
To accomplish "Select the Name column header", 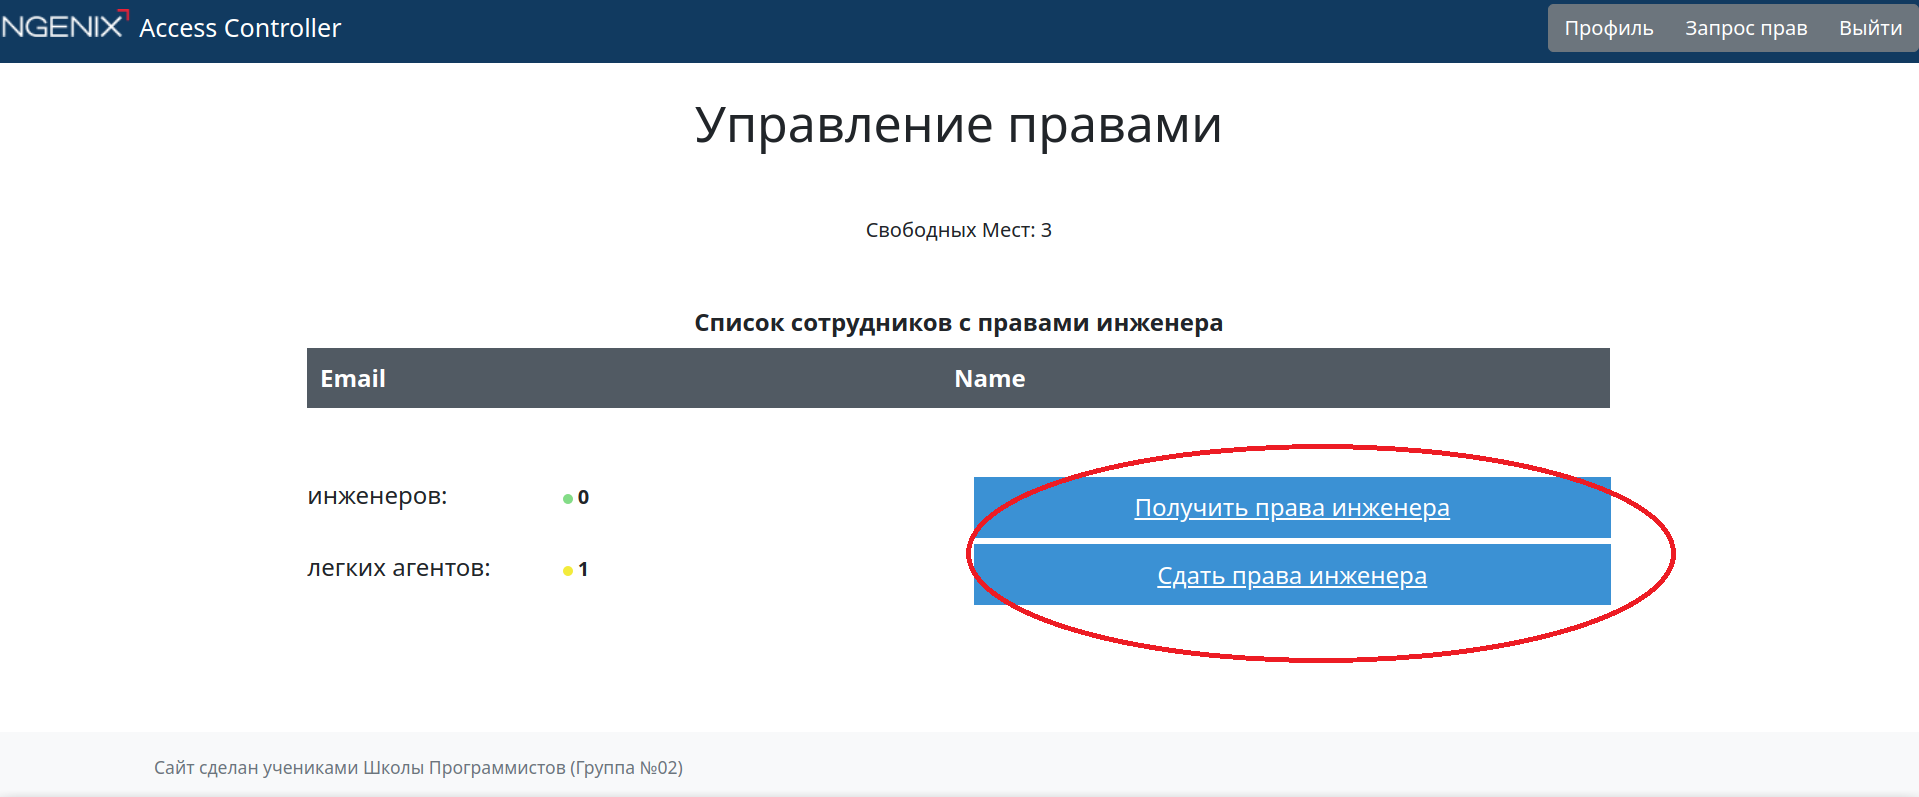I will [x=990, y=378].
